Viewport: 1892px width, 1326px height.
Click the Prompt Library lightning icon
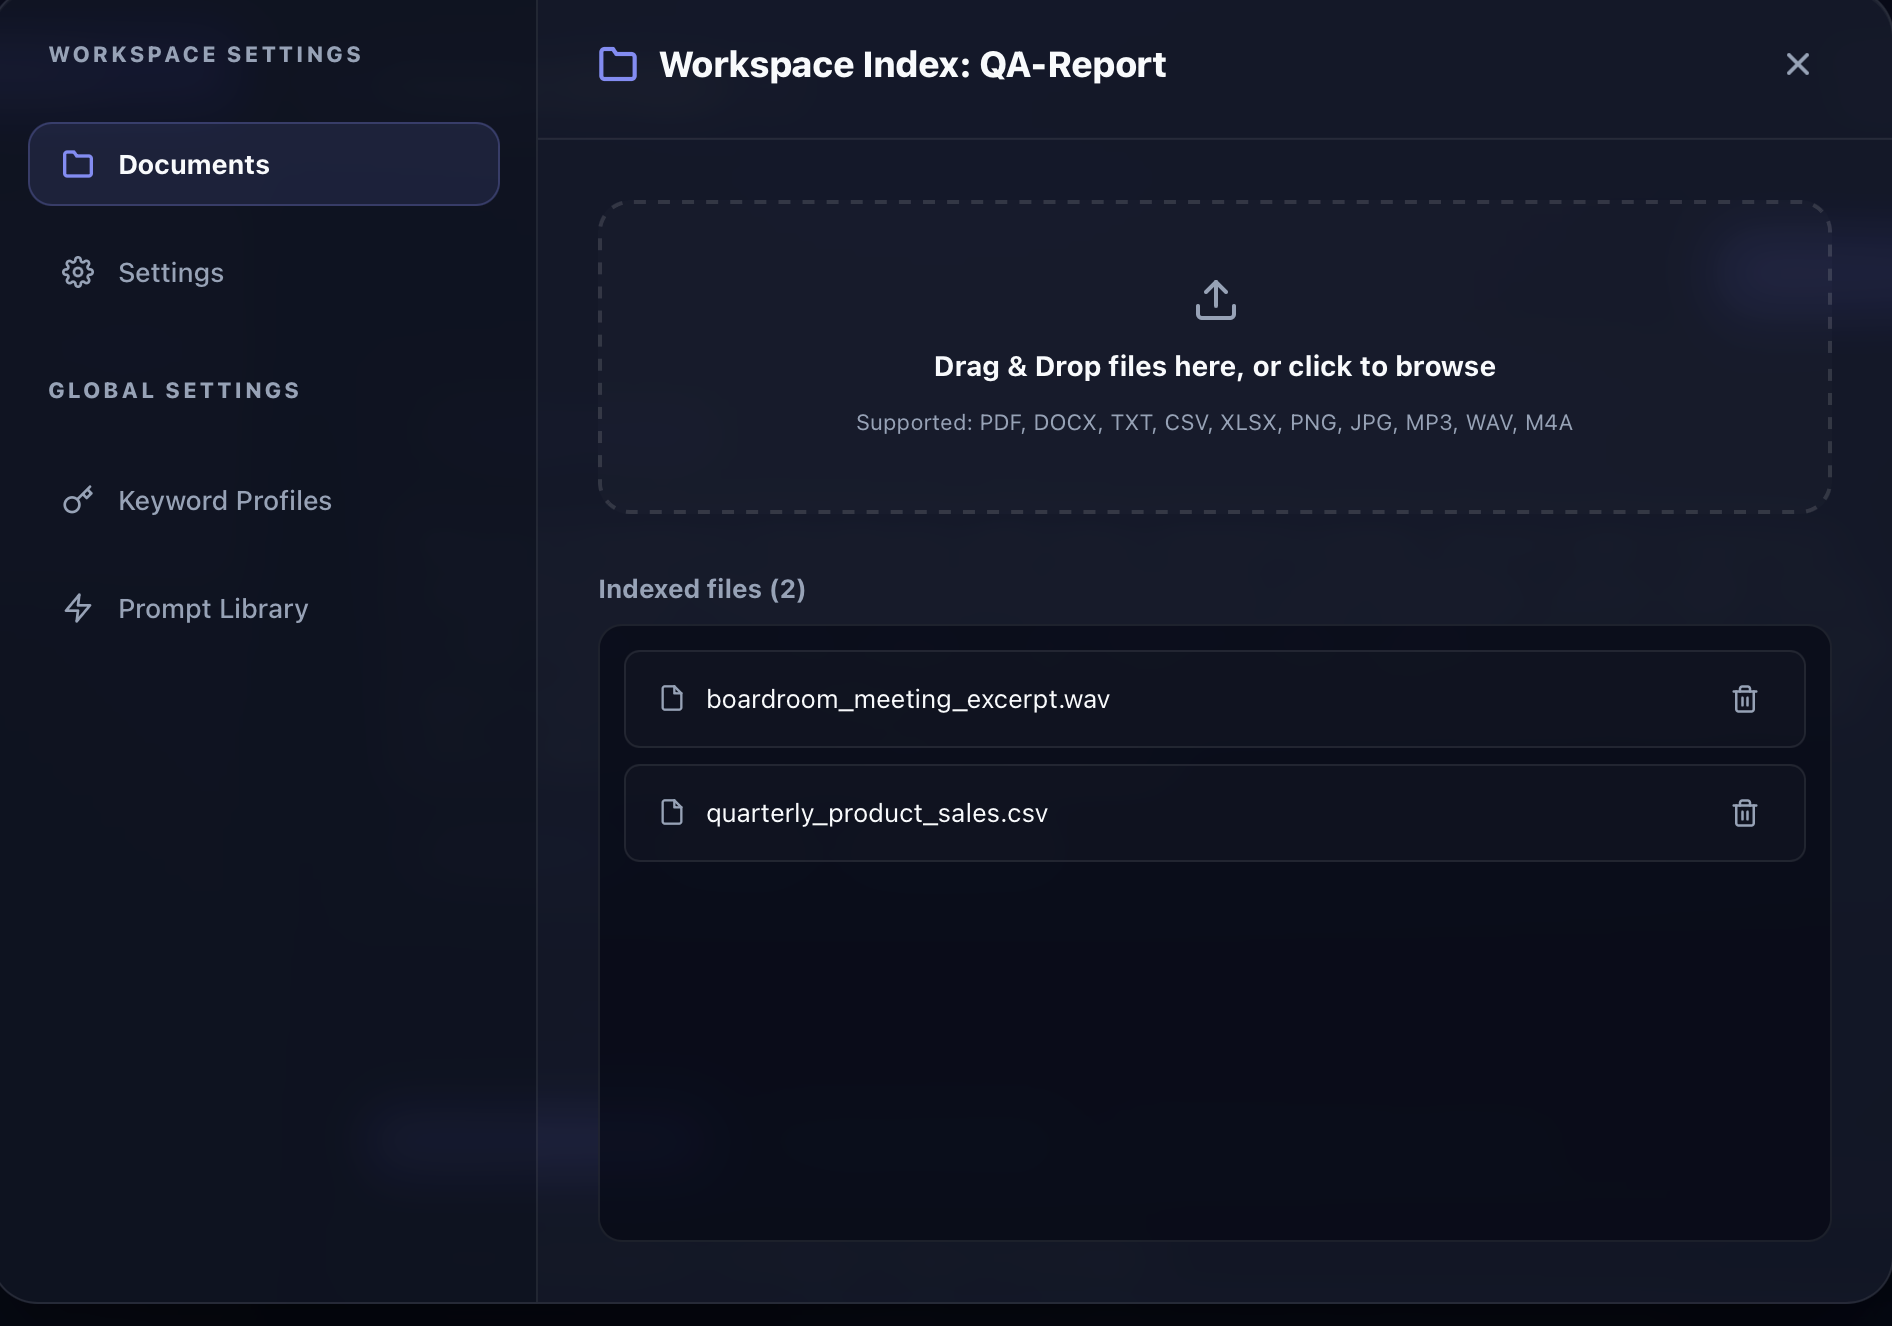(78, 608)
